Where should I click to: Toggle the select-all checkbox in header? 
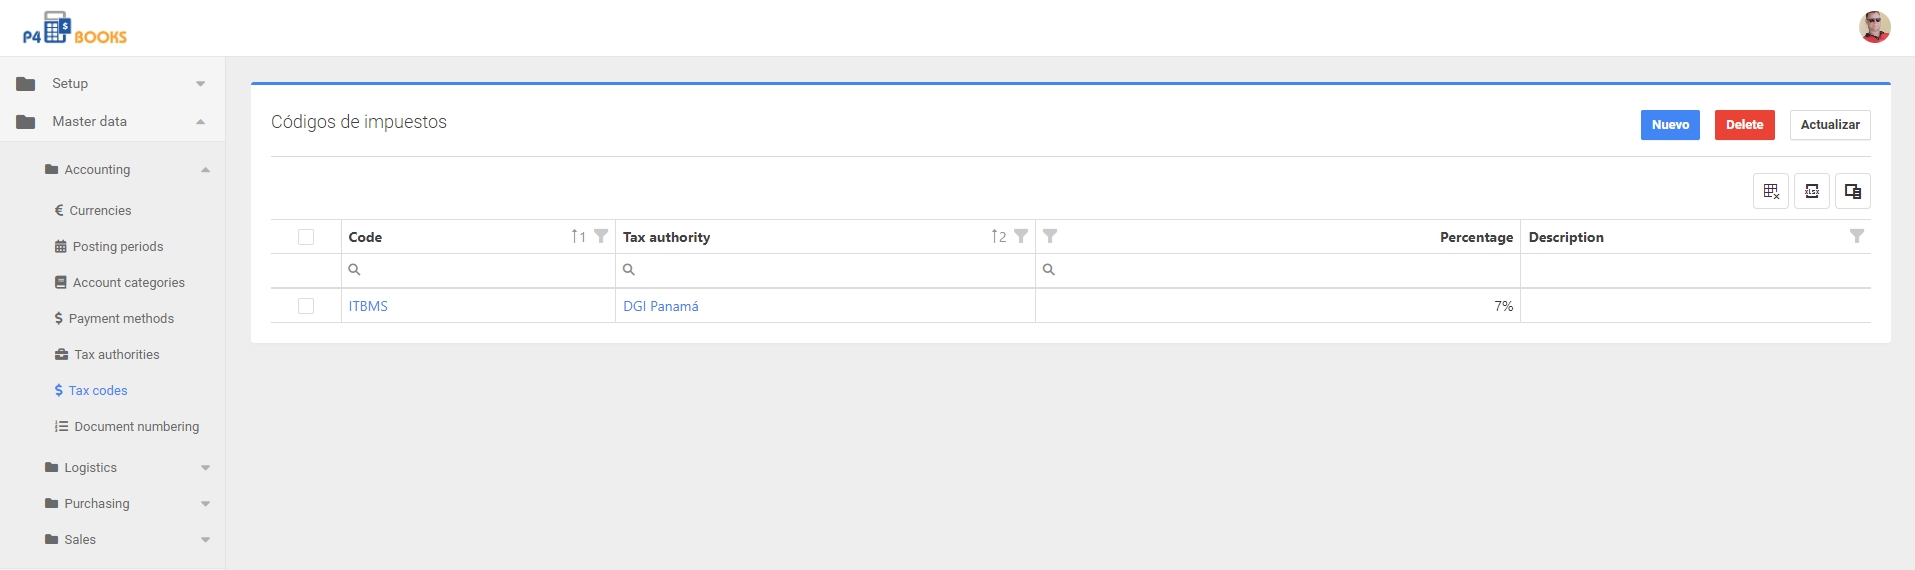pos(306,237)
